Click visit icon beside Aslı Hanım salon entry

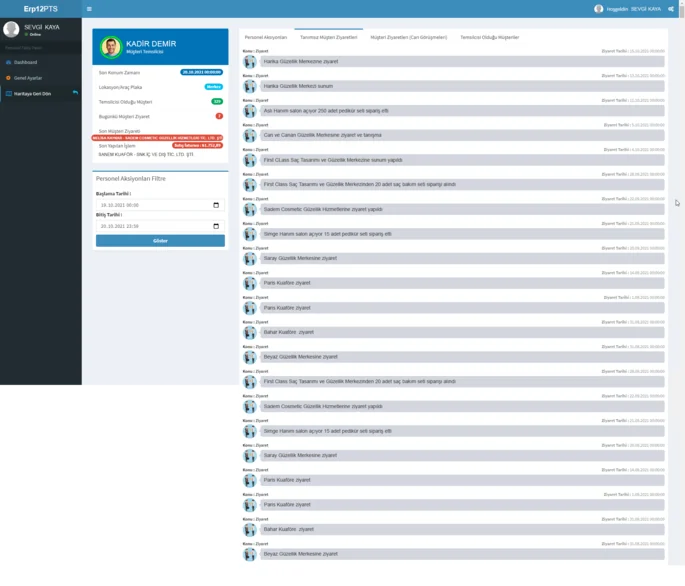(x=249, y=111)
